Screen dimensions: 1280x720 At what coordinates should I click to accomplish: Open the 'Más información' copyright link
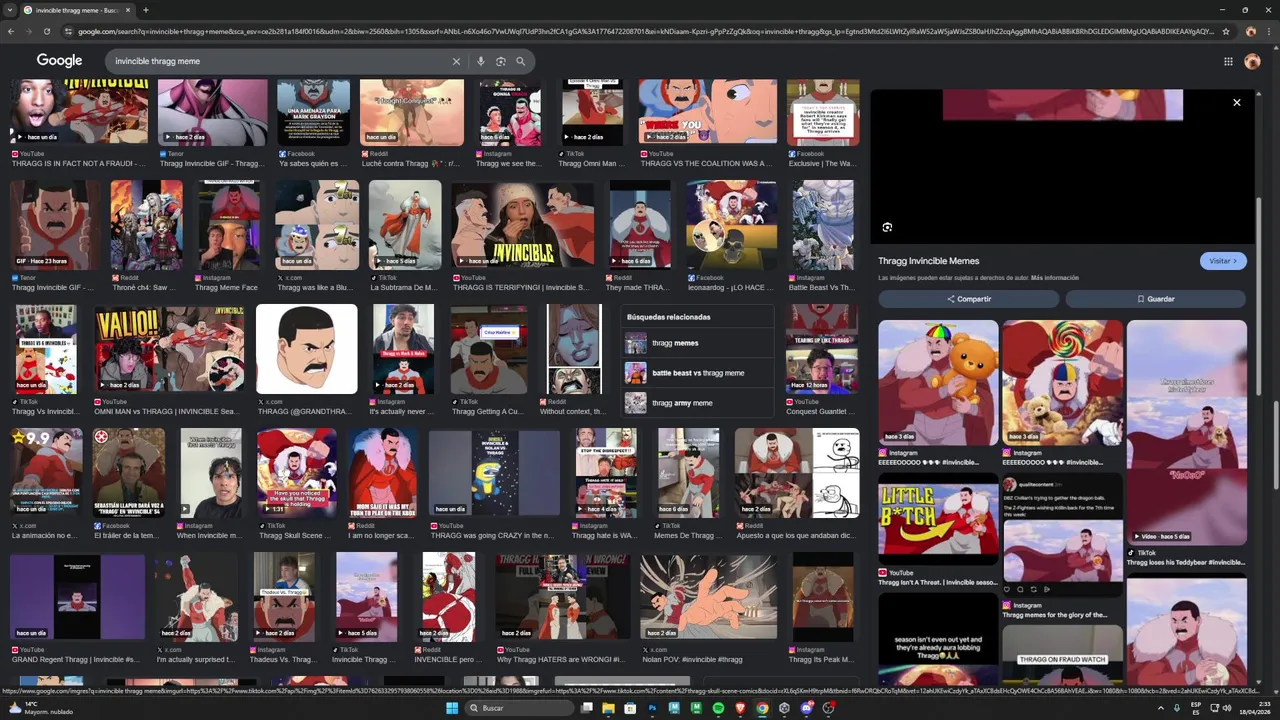[1055, 277]
